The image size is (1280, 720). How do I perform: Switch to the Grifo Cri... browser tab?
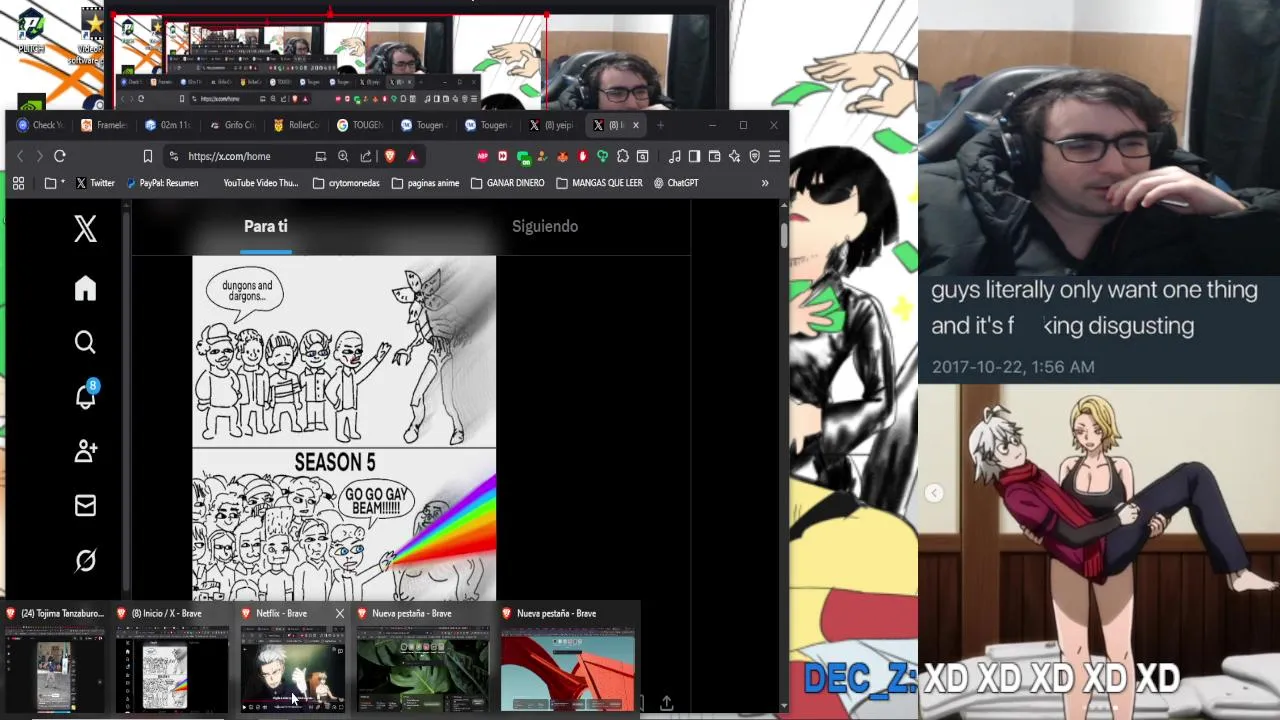click(x=232, y=125)
